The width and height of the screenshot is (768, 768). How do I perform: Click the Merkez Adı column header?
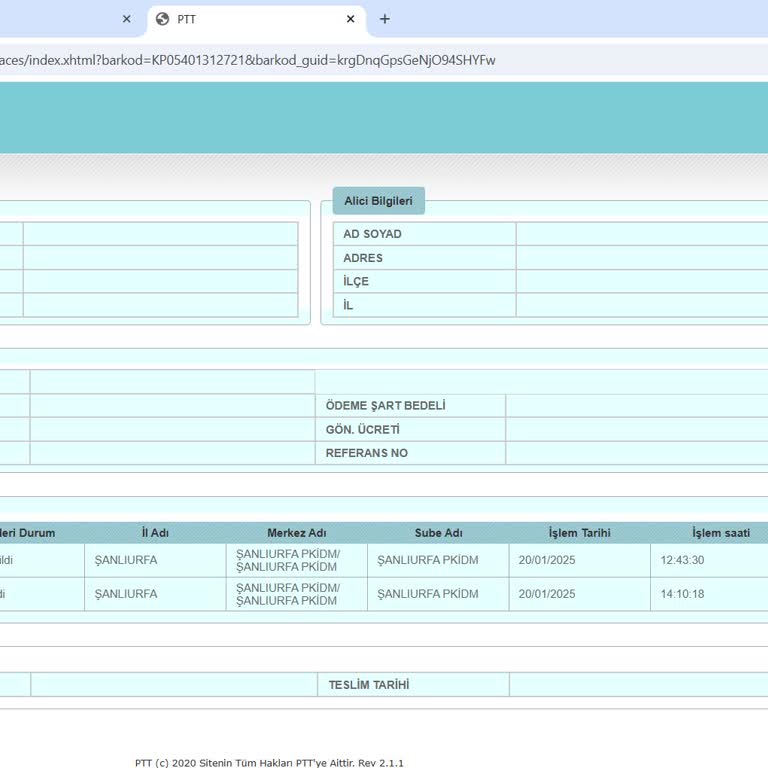pos(296,533)
